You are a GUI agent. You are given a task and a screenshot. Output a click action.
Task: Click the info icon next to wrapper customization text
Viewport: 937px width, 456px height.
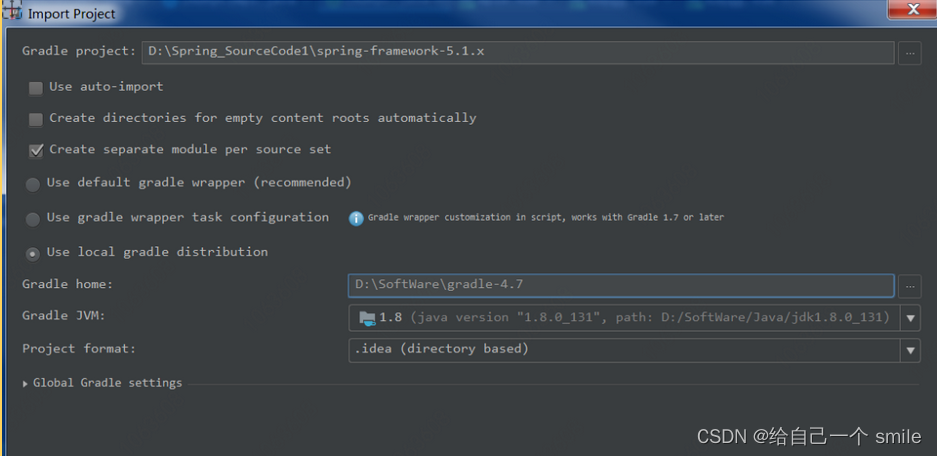(x=356, y=219)
